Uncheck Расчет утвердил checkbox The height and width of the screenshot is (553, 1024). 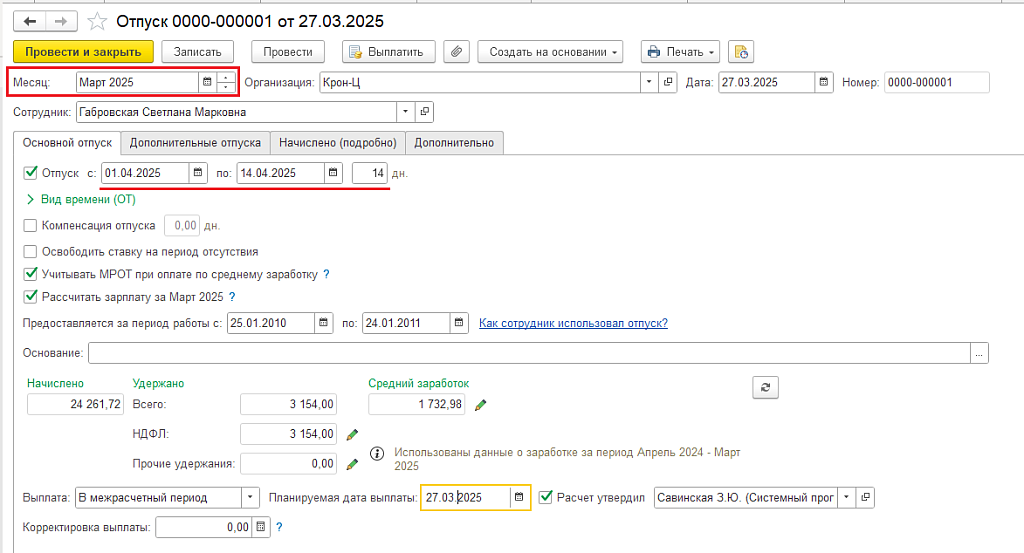pyautogui.click(x=545, y=497)
